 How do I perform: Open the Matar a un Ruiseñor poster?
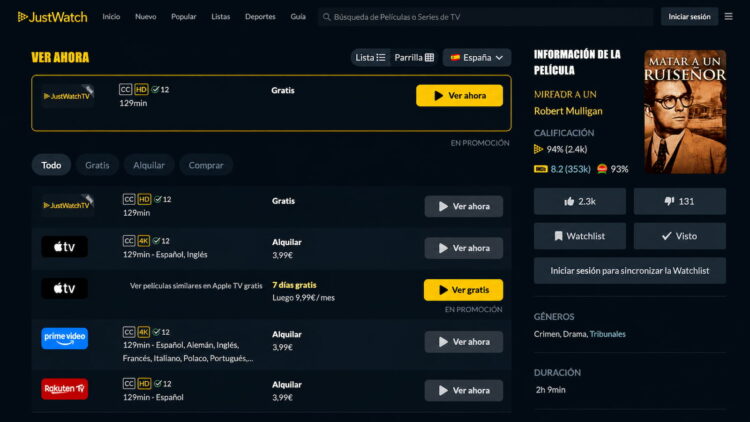tap(685, 111)
